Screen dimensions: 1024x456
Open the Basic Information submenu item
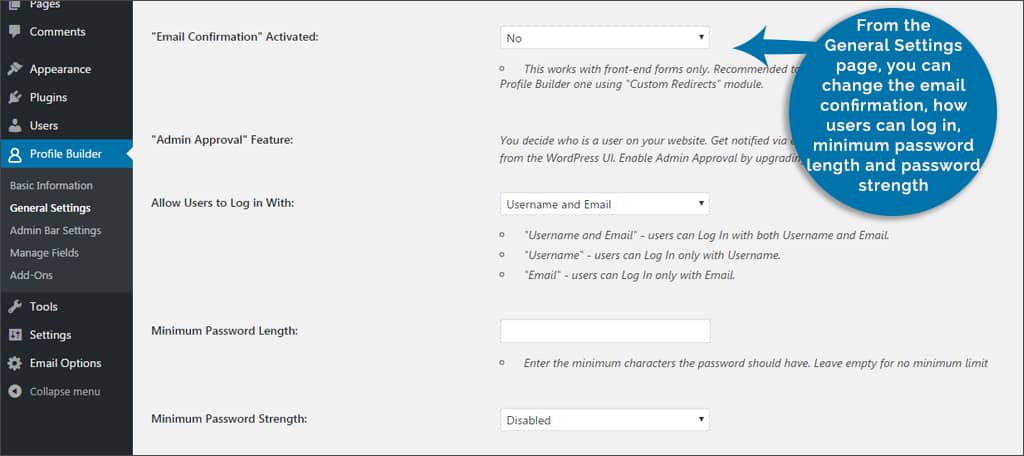tap(51, 185)
